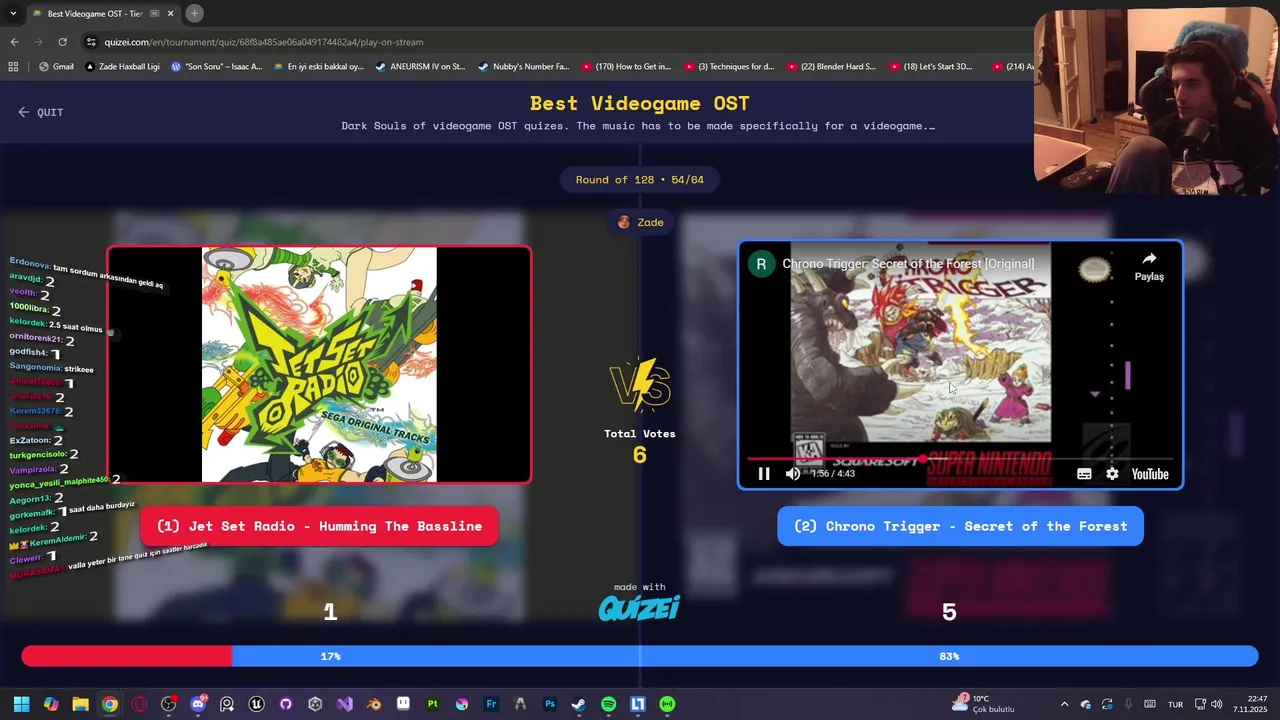Screen dimensions: 1280x720
Task: Click the channel avatar R in video
Action: [x=761, y=264]
